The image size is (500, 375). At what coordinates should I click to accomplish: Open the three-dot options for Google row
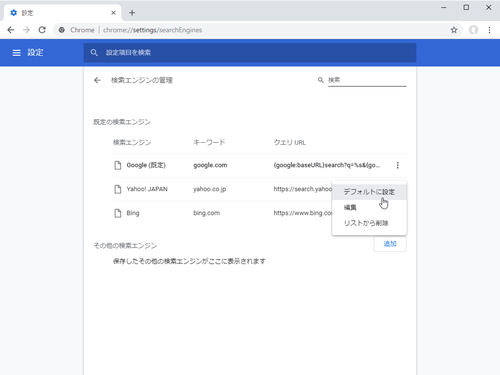pyautogui.click(x=397, y=165)
